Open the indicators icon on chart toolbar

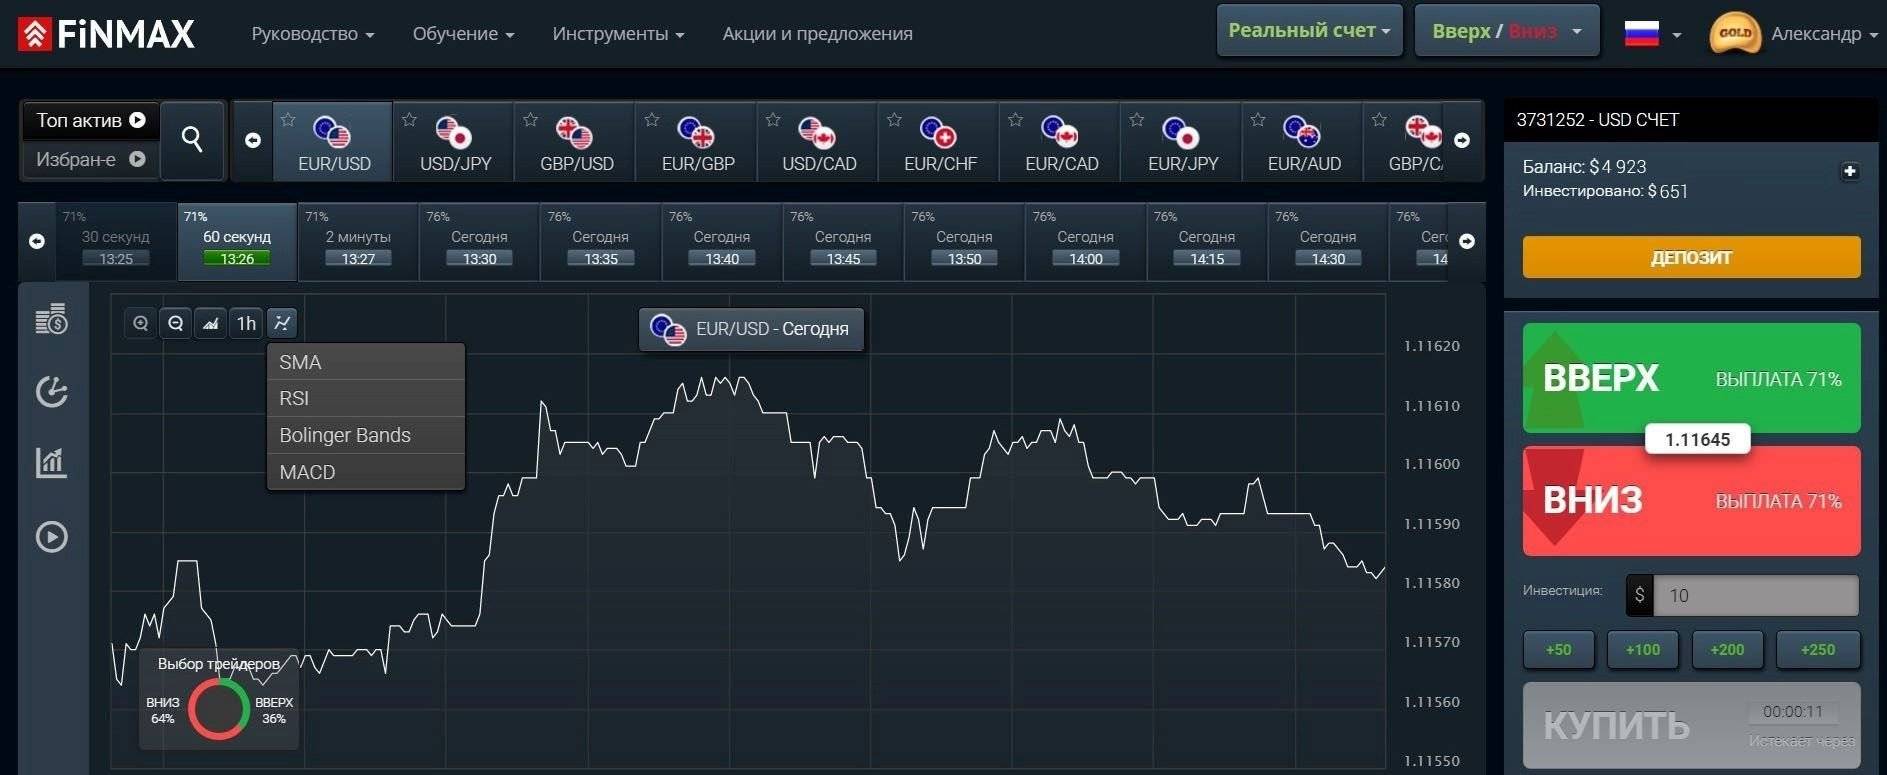point(282,323)
